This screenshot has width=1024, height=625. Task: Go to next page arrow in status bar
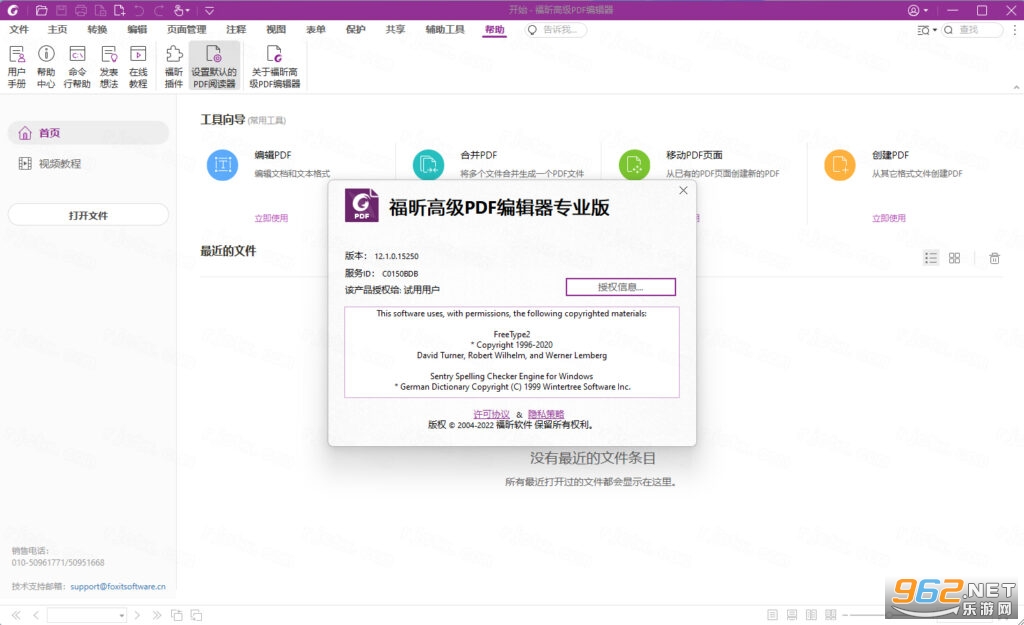[137, 615]
